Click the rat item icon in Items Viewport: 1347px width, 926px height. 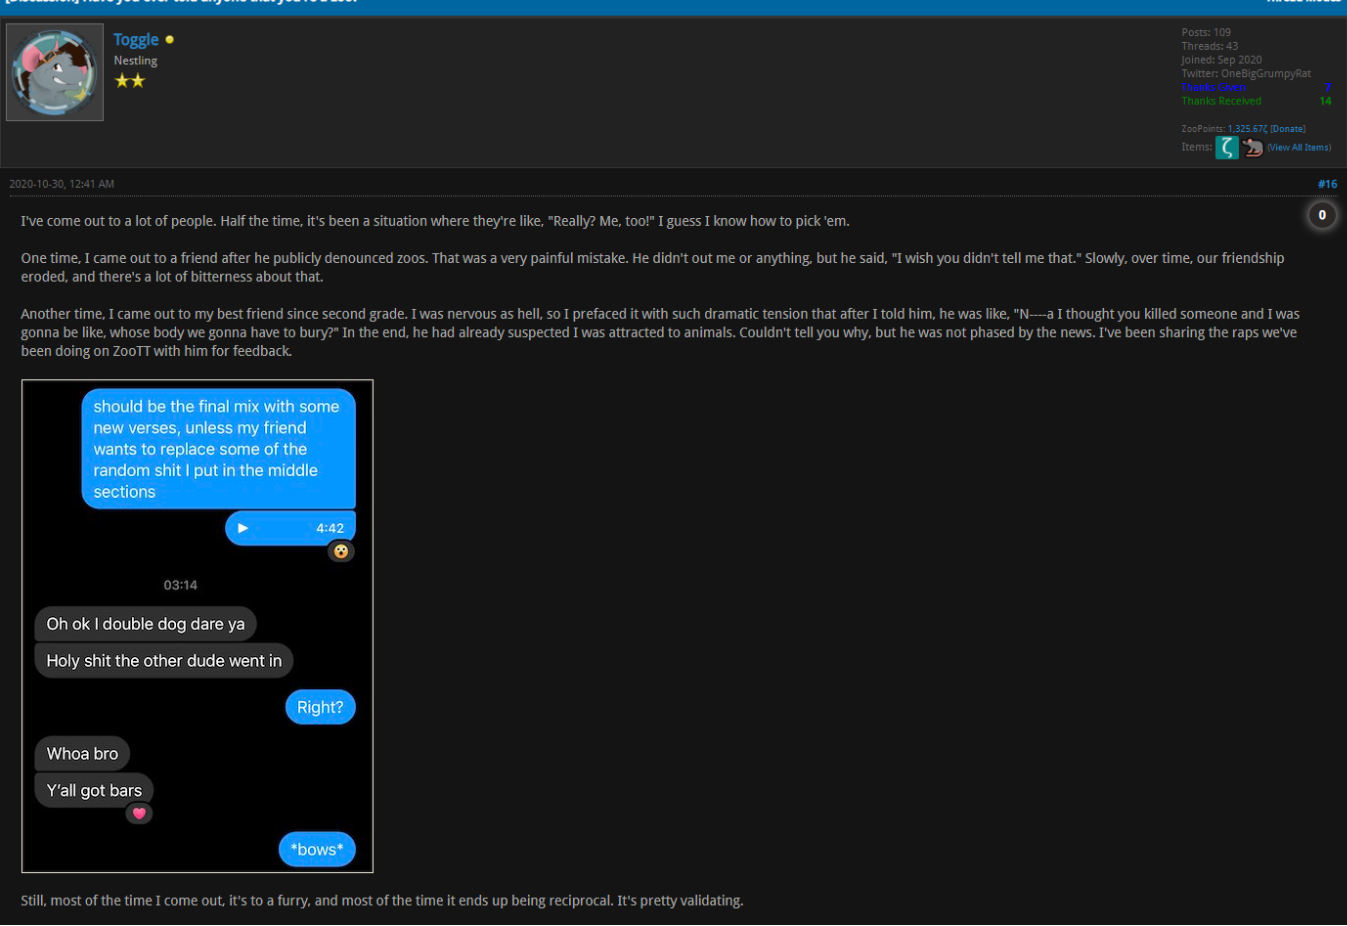click(1252, 148)
